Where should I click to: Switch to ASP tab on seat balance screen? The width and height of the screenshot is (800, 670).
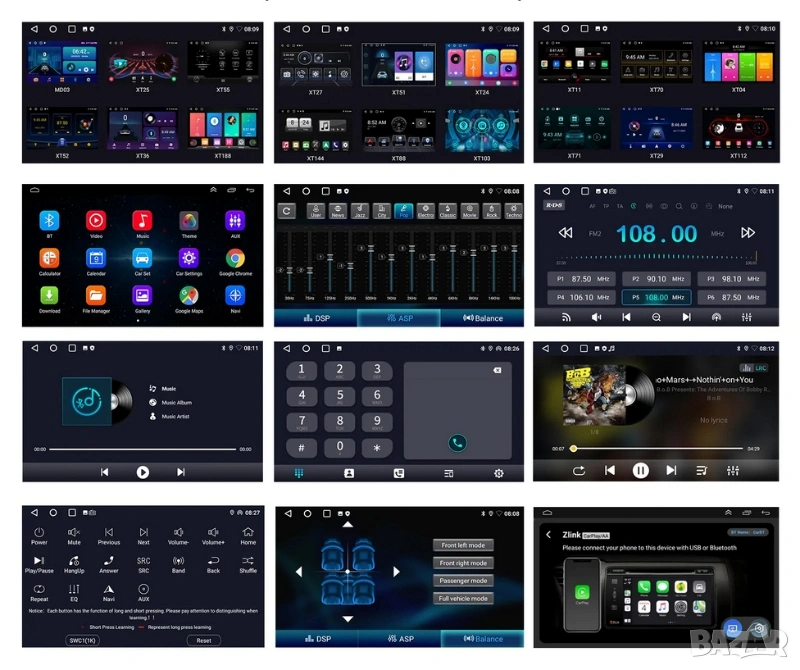tap(399, 638)
